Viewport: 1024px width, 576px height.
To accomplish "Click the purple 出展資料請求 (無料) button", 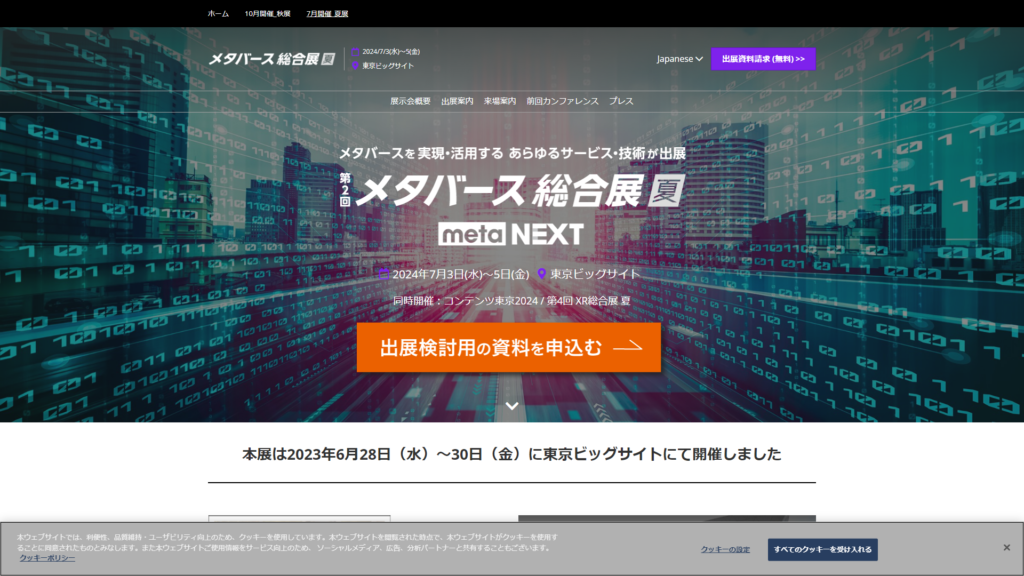I will click(763, 59).
